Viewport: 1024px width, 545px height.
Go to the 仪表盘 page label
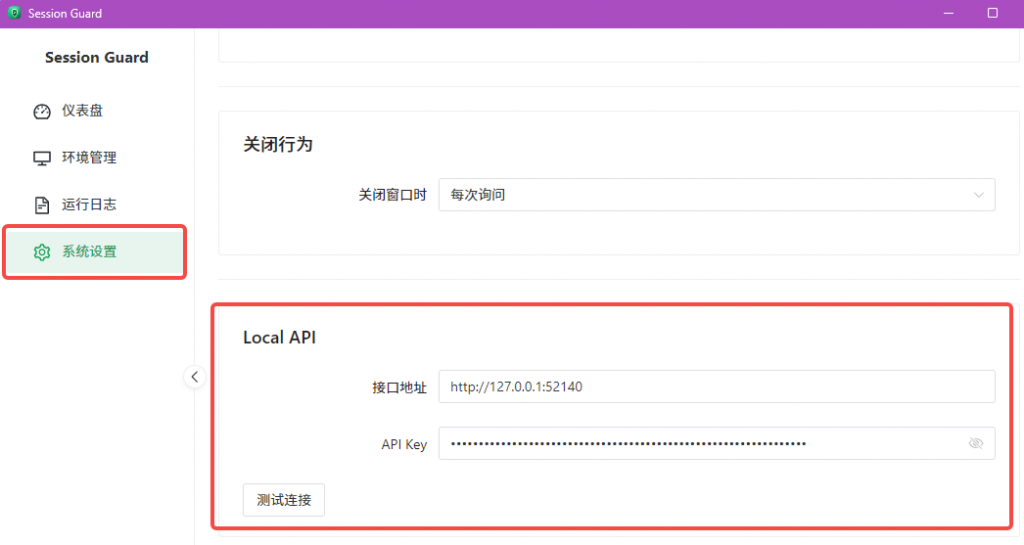pos(82,111)
